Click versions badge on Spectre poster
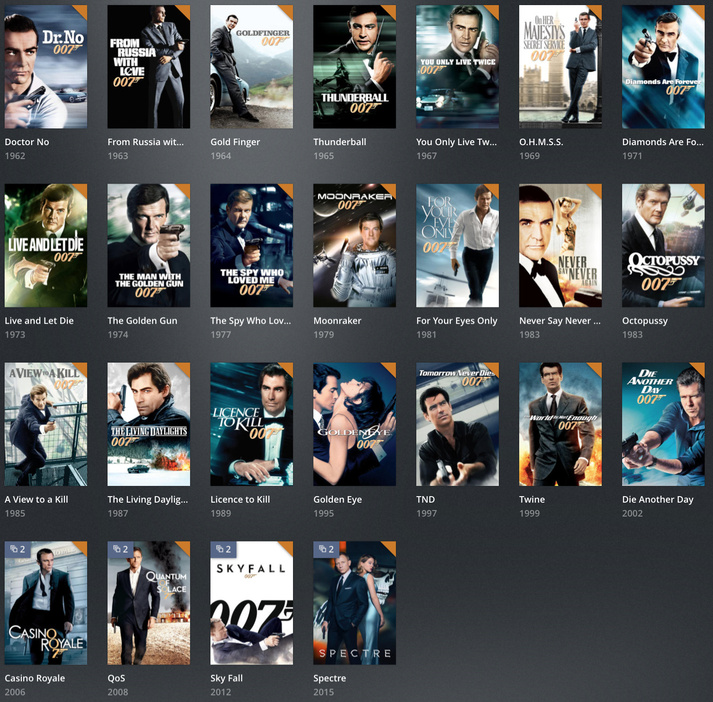This screenshot has width=713, height=702. coord(326,549)
